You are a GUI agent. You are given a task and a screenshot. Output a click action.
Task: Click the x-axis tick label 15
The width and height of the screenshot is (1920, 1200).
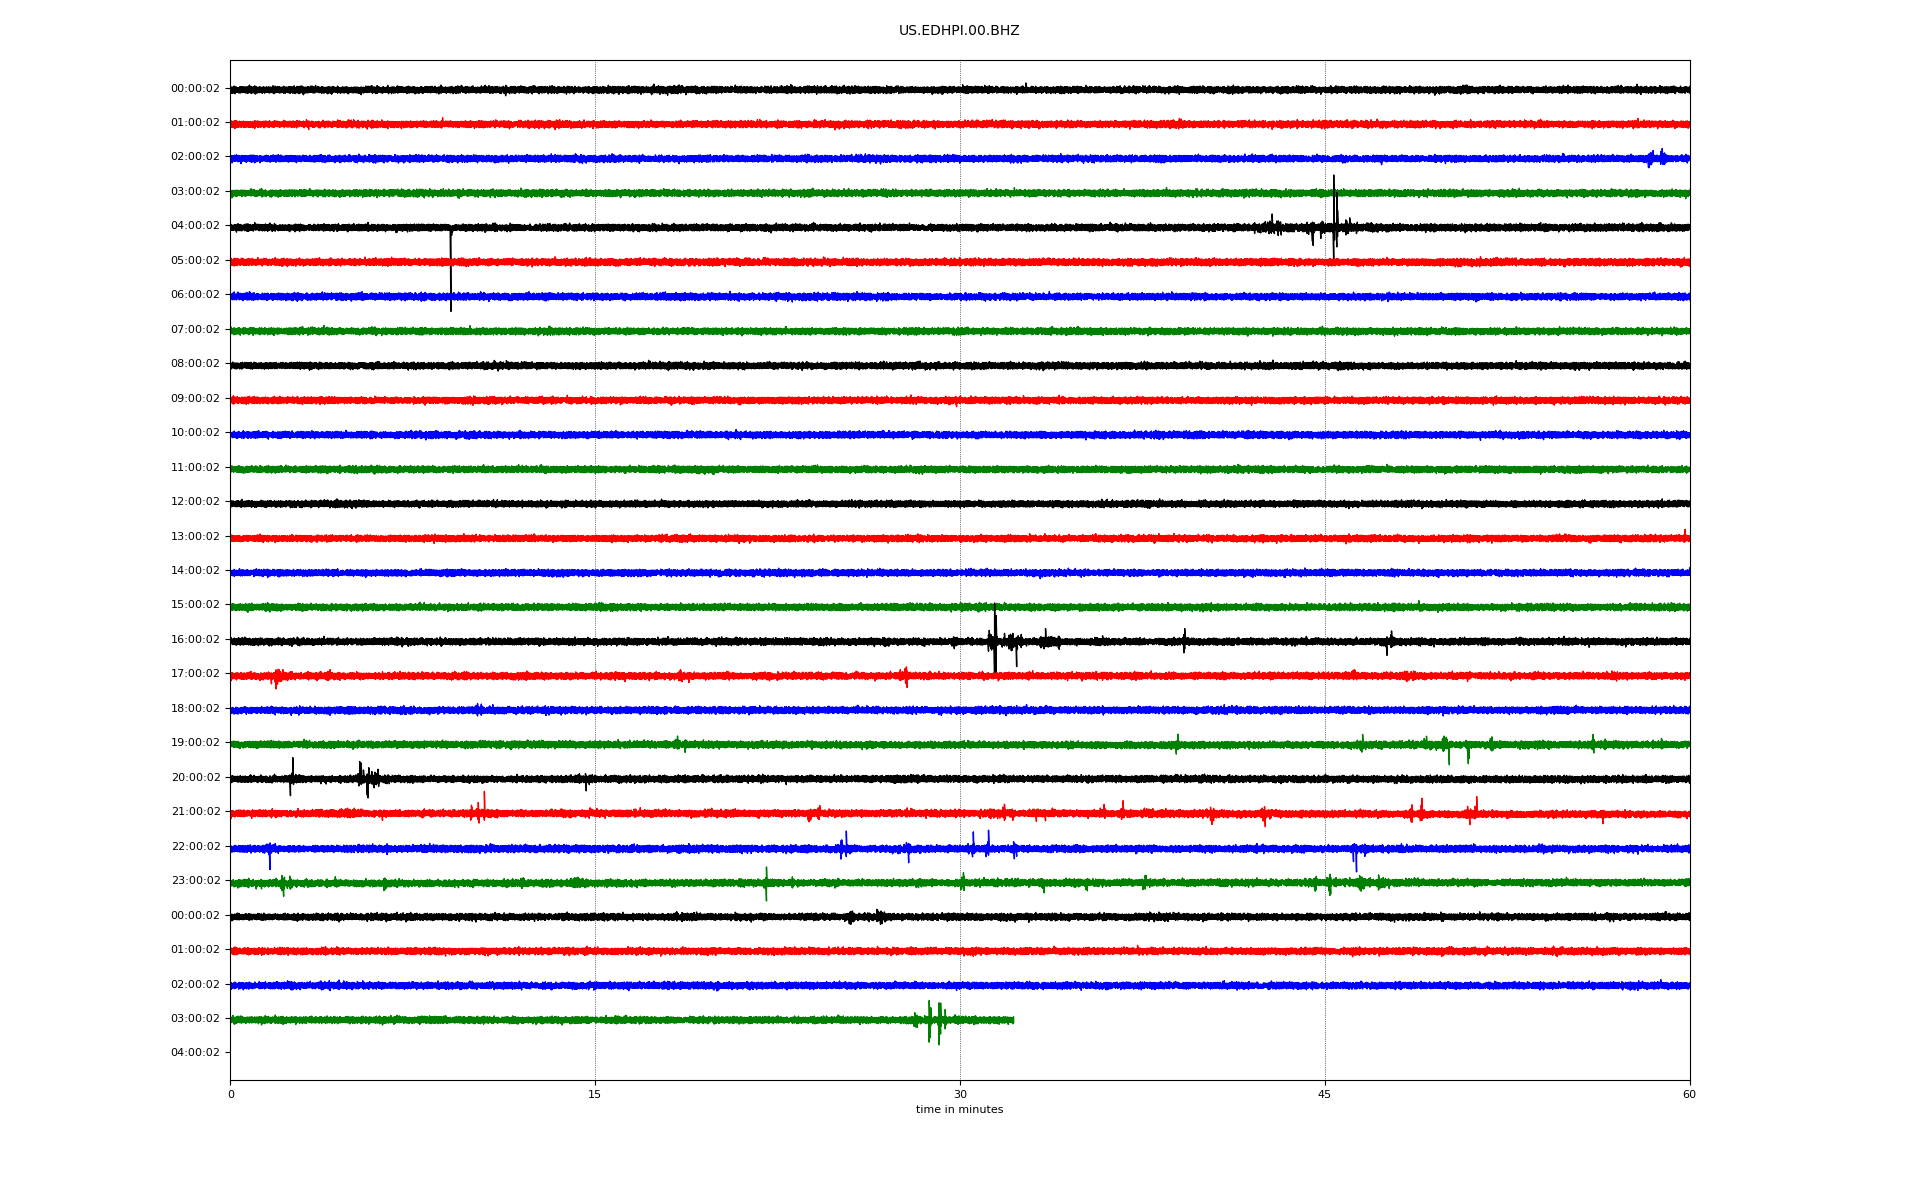point(595,1094)
